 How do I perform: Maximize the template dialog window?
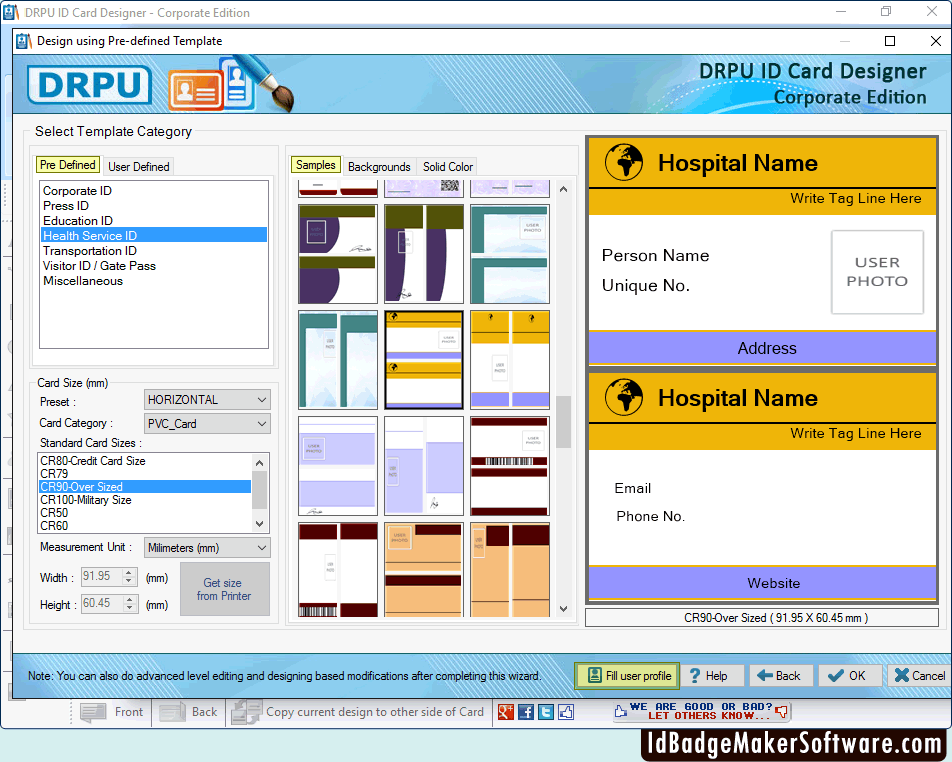[x=889, y=41]
